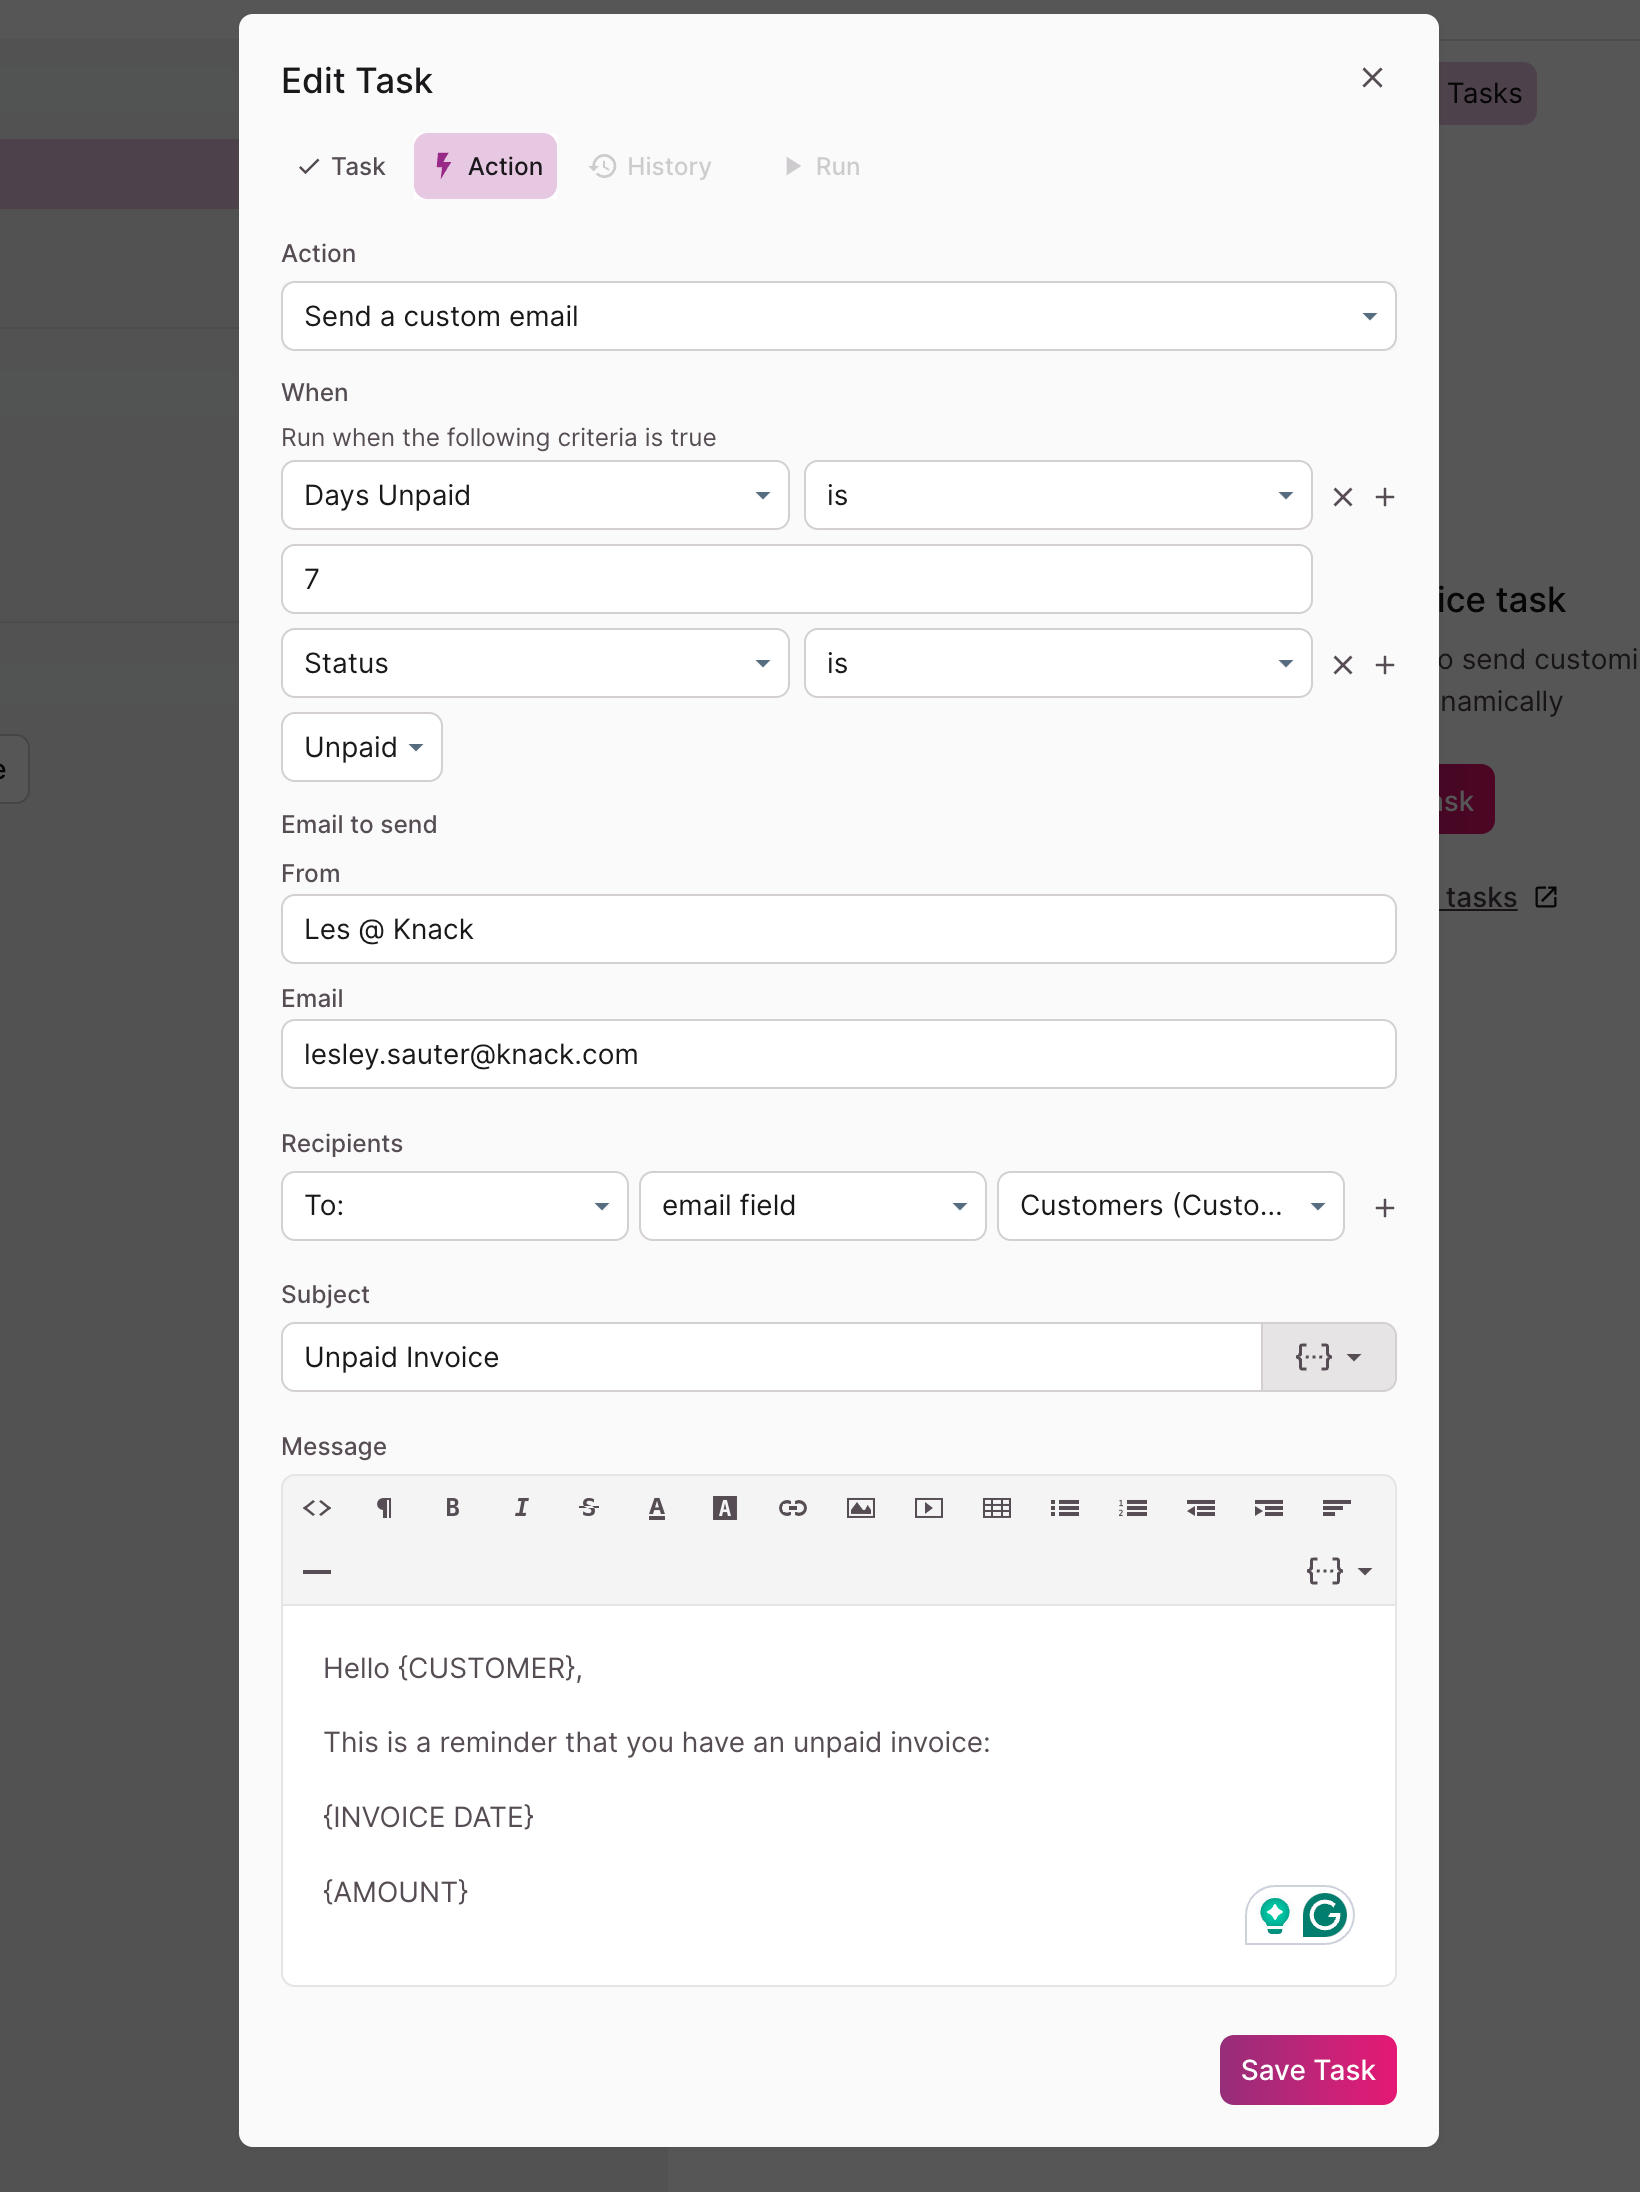Insert a link into the message
The width and height of the screenshot is (1640, 2192).
(792, 1508)
